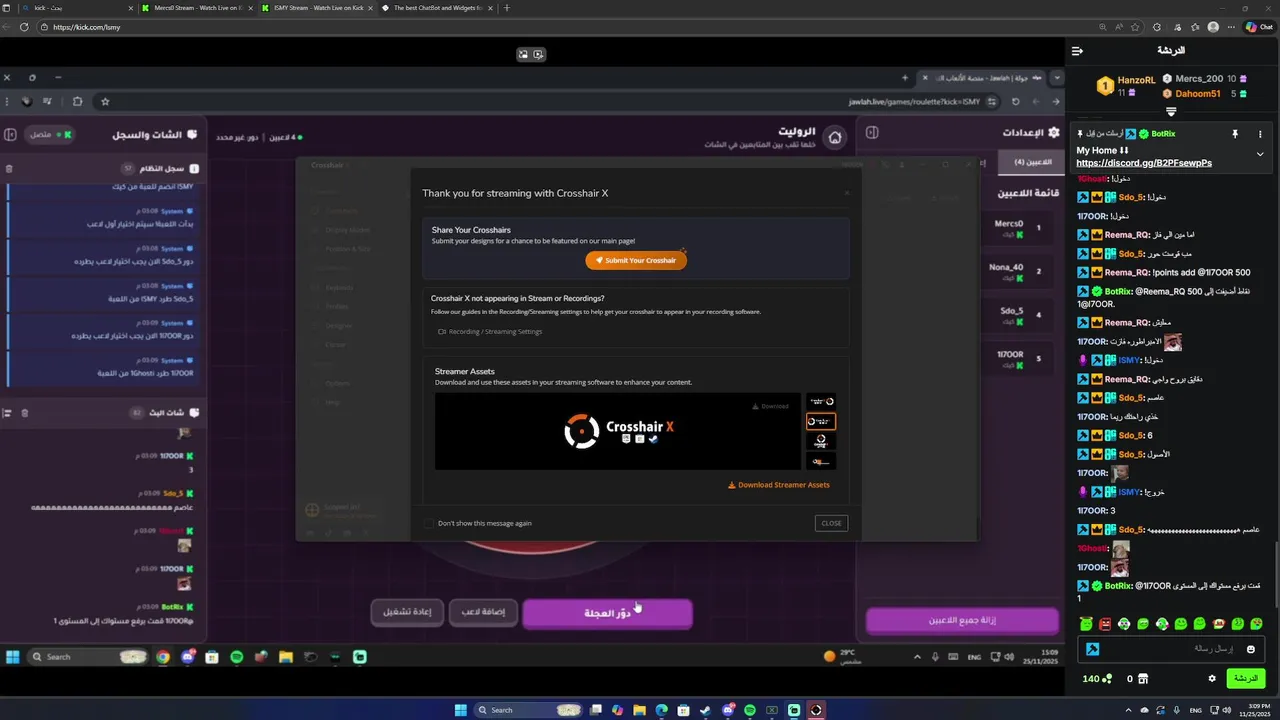Open browser profile avatar
Viewport: 1280px width, 720px height.
[x=1214, y=27]
